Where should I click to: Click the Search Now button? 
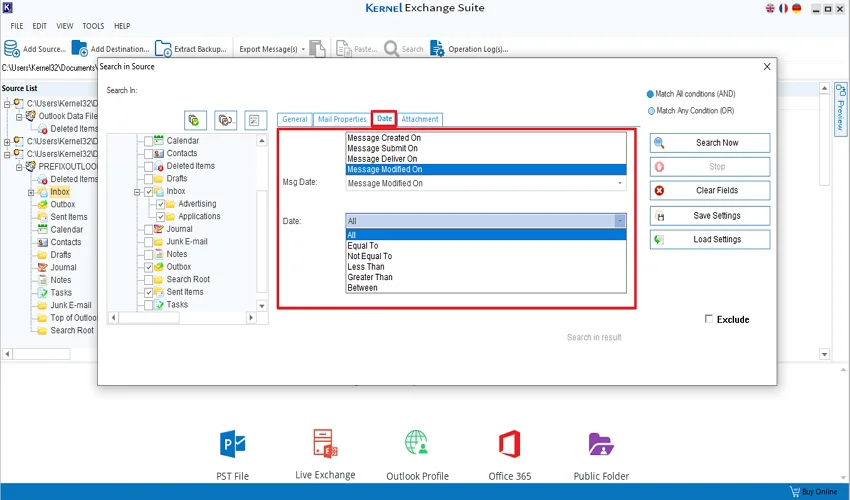pyautogui.click(x=710, y=143)
